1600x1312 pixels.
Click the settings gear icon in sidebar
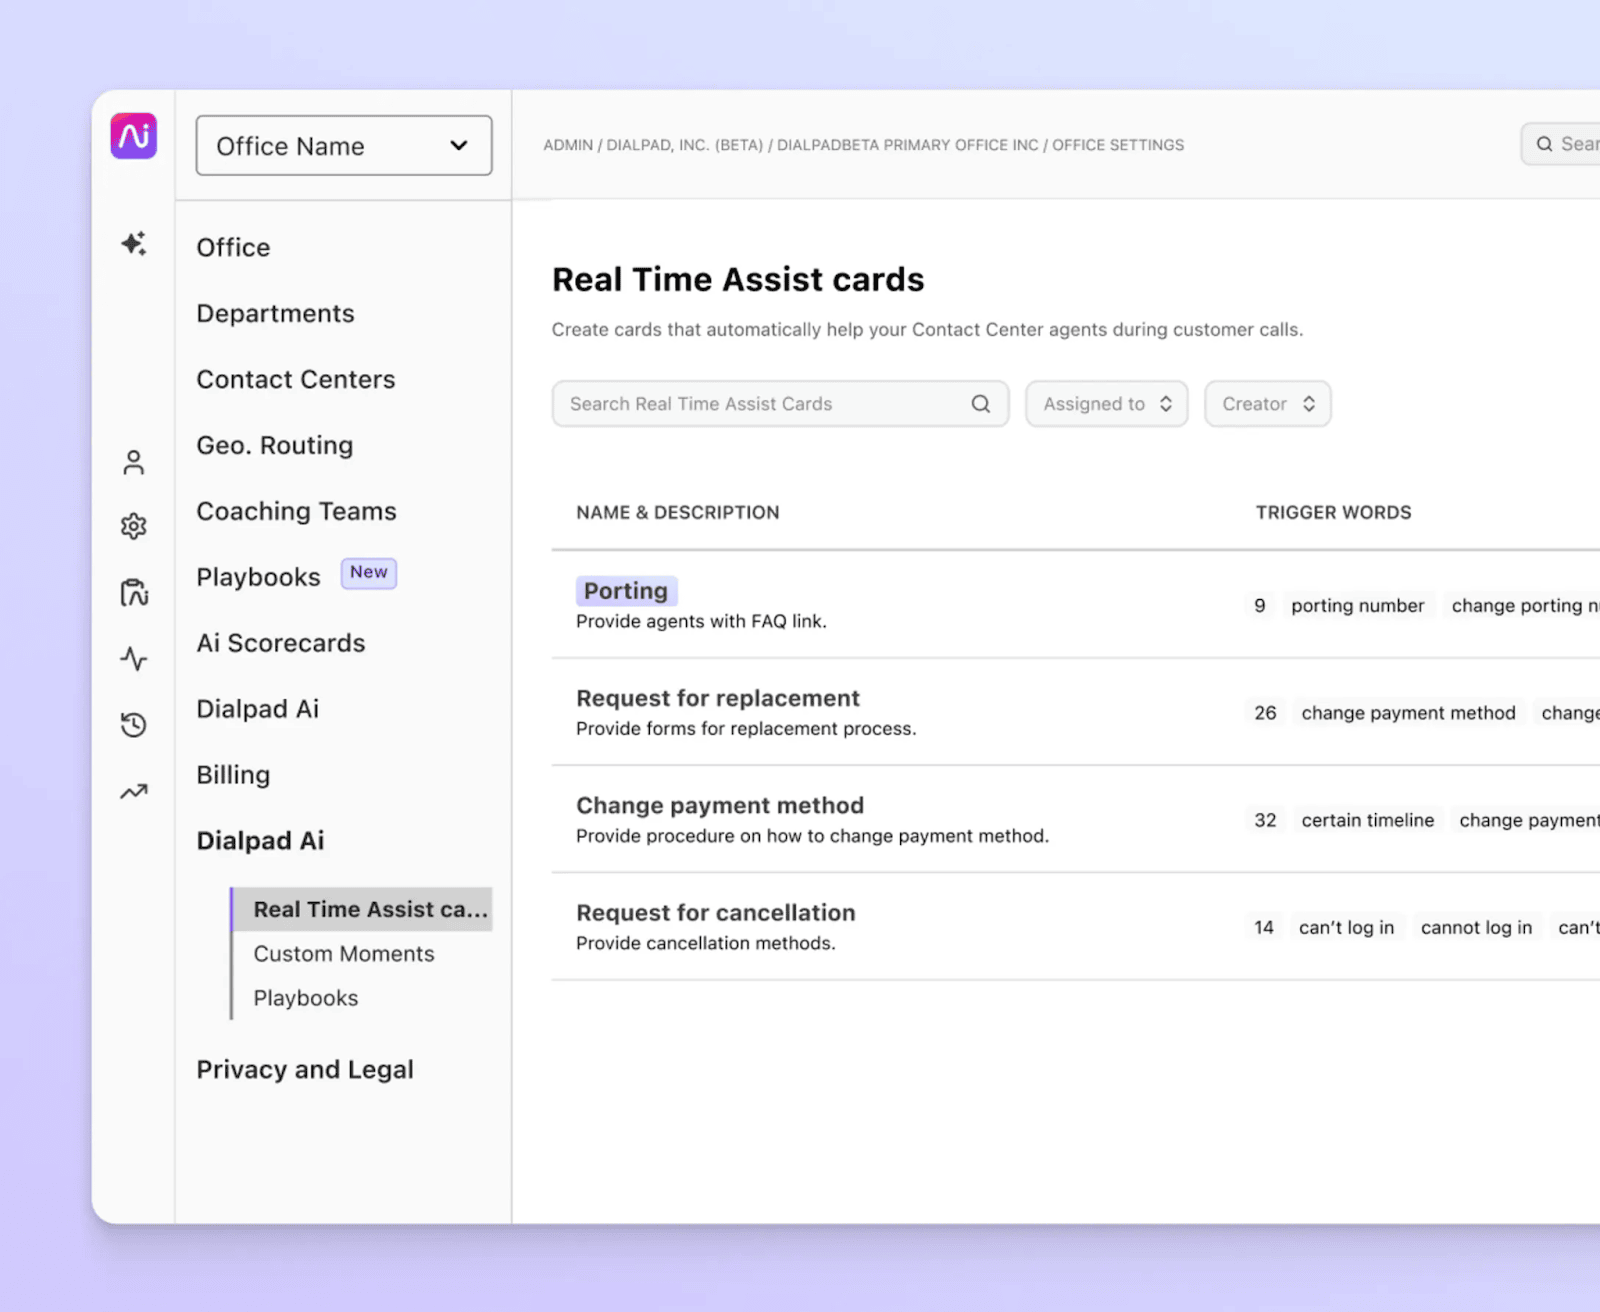tap(134, 525)
